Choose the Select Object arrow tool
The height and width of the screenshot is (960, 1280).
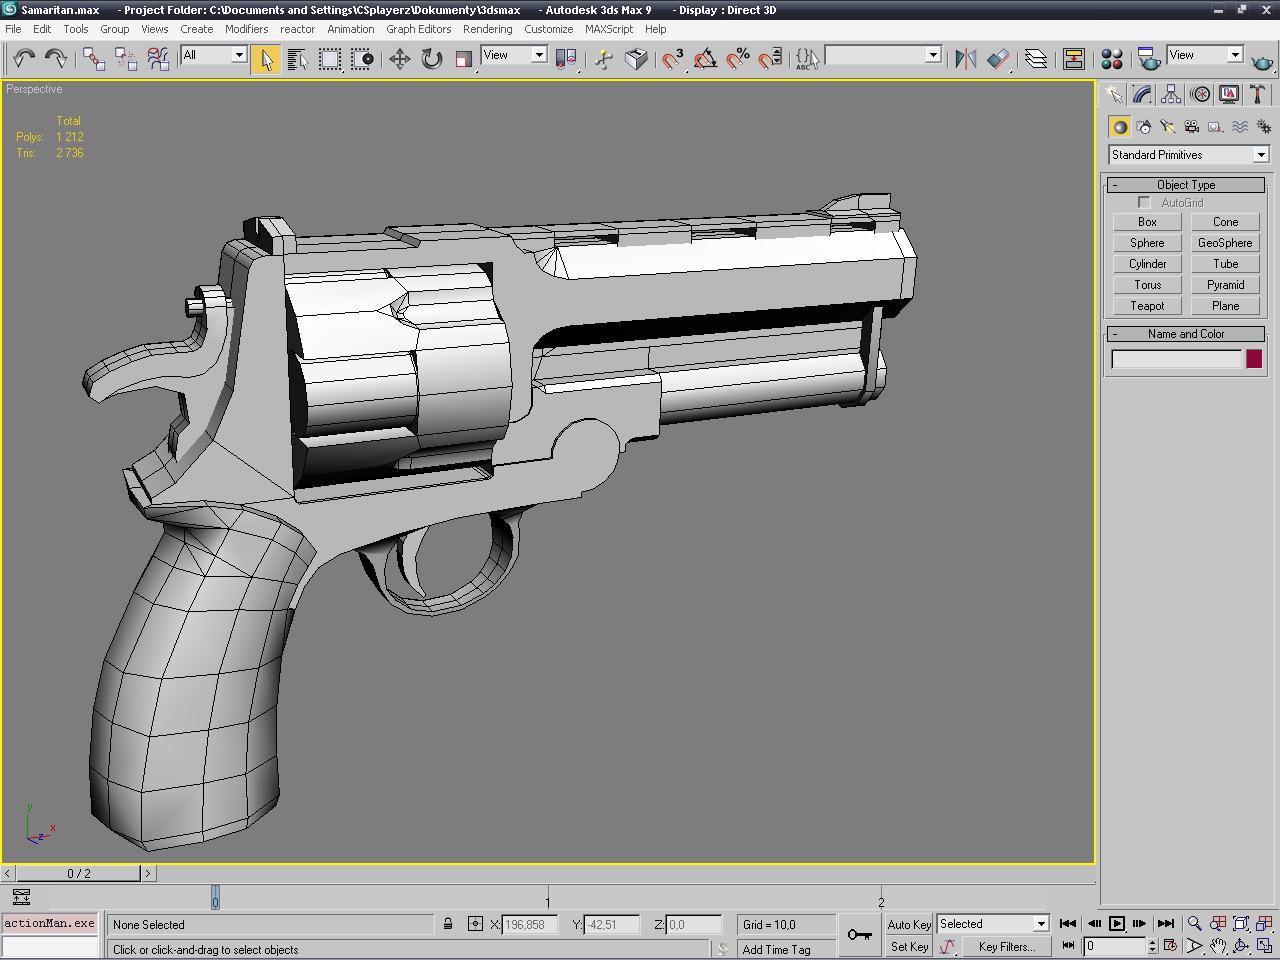pos(266,59)
